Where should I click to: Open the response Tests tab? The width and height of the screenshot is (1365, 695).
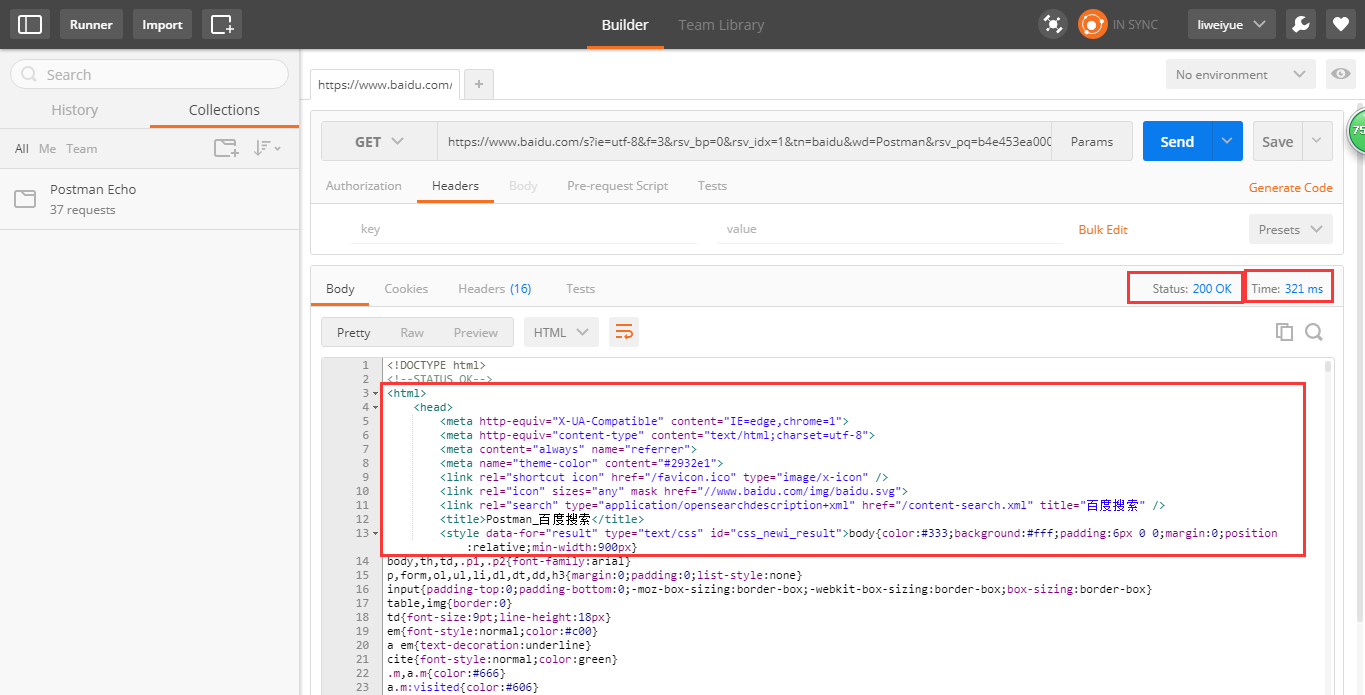click(580, 289)
